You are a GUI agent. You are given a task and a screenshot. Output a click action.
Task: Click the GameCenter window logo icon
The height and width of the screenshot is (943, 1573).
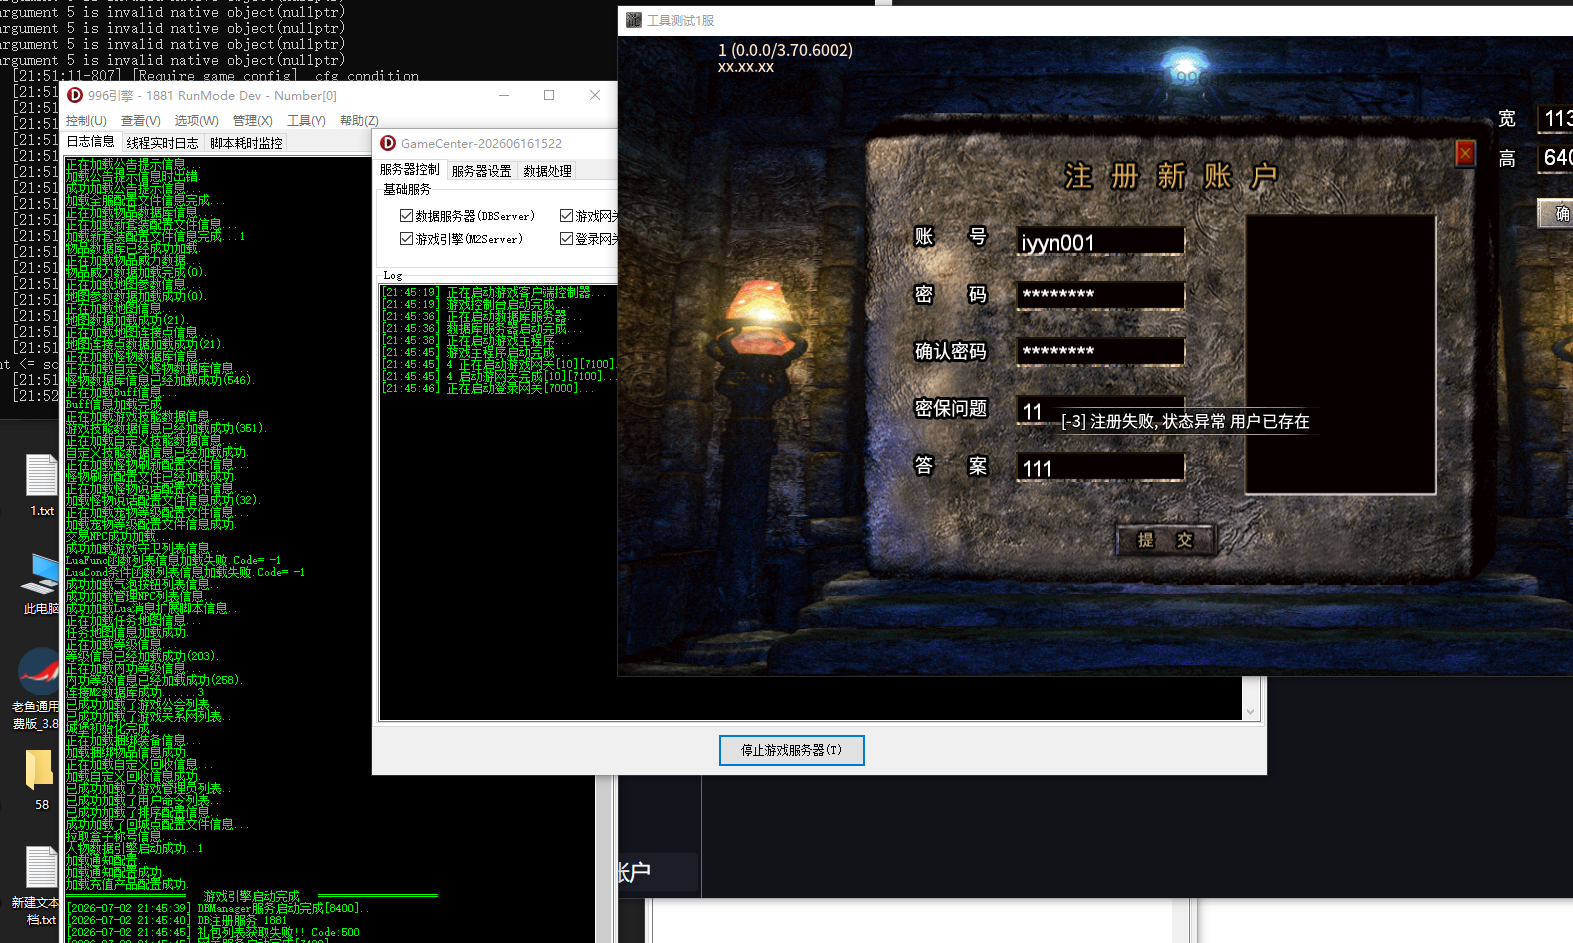pos(388,143)
